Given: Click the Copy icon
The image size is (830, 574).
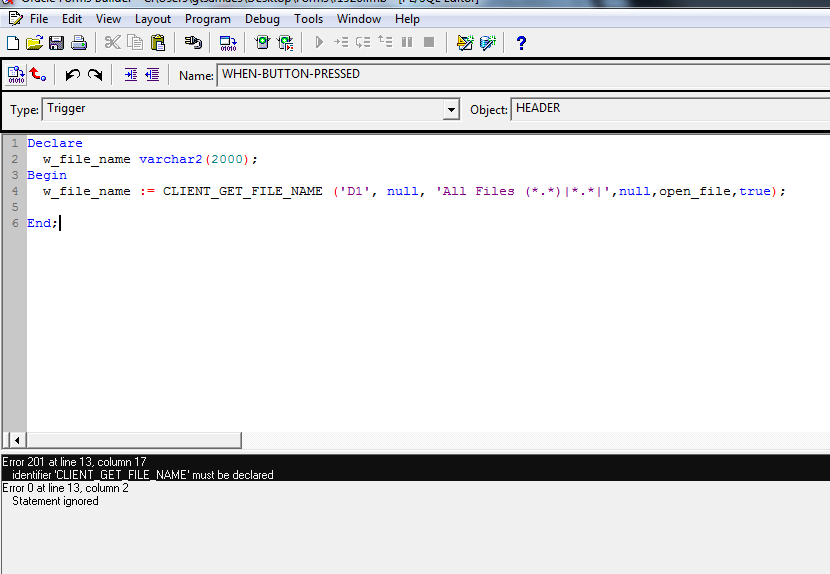Looking at the screenshot, I should coord(136,42).
